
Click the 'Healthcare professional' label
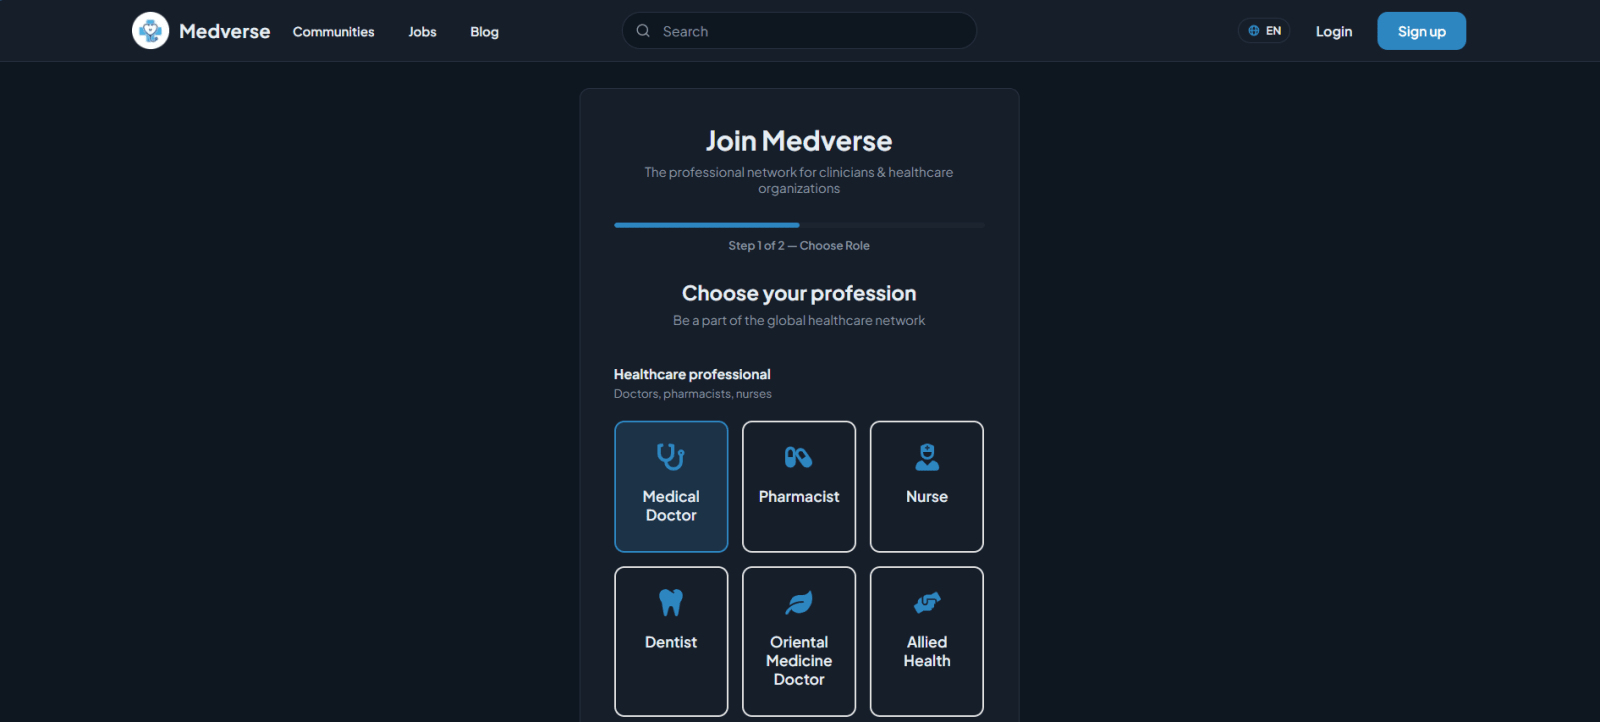tap(692, 374)
